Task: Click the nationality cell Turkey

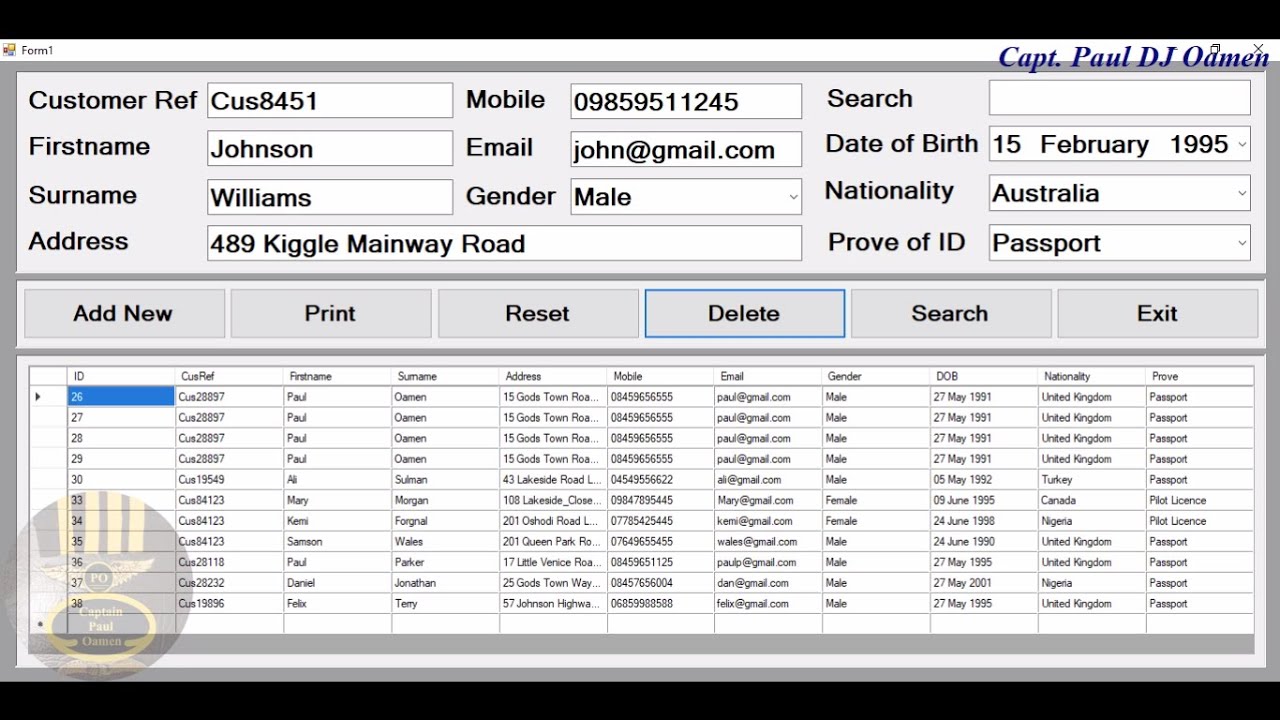Action: point(1092,480)
